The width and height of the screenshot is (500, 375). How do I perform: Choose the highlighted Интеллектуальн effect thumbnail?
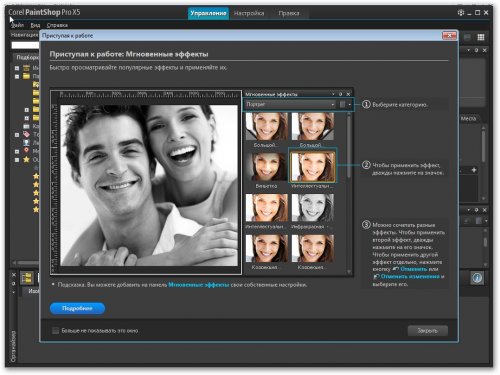pos(313,166)
